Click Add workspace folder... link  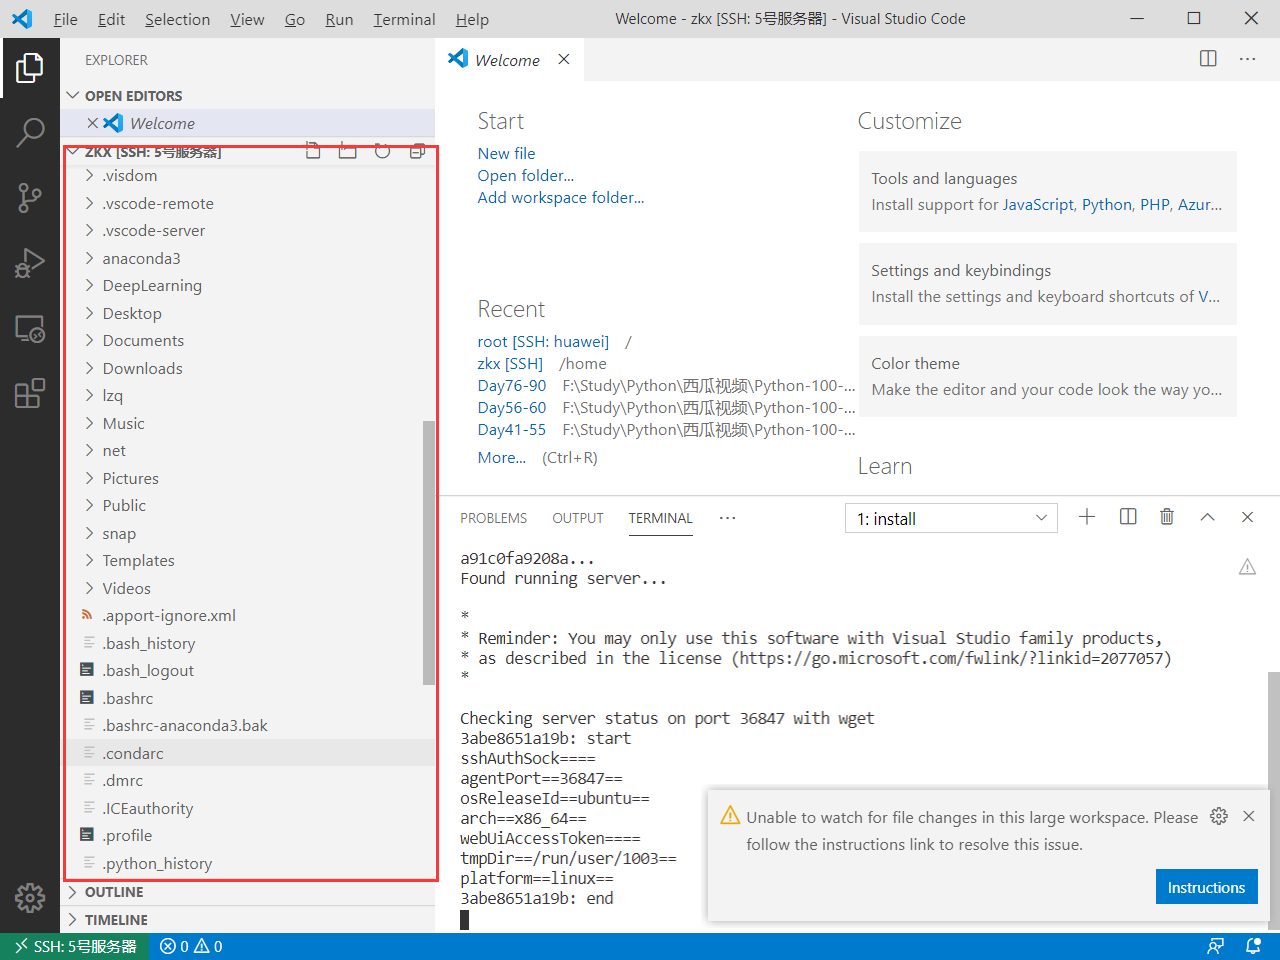tap(561, 197)
